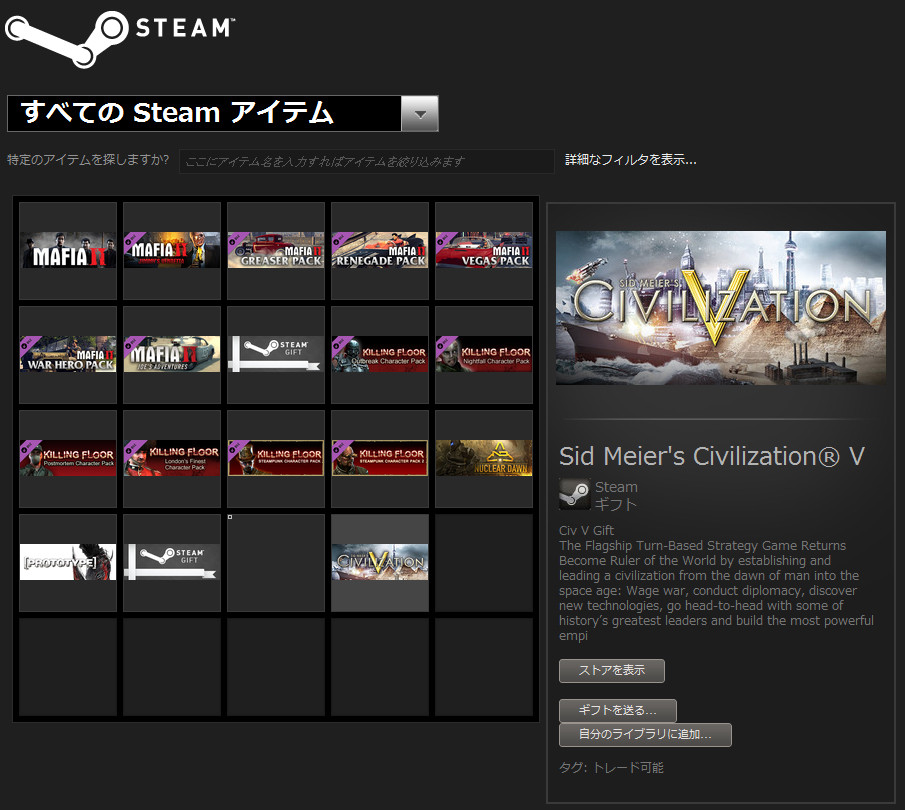Select Mafia II Greaser Pack item
Image resolution: width=905 pixels, height=810 pixels.
tap(276, 251)
